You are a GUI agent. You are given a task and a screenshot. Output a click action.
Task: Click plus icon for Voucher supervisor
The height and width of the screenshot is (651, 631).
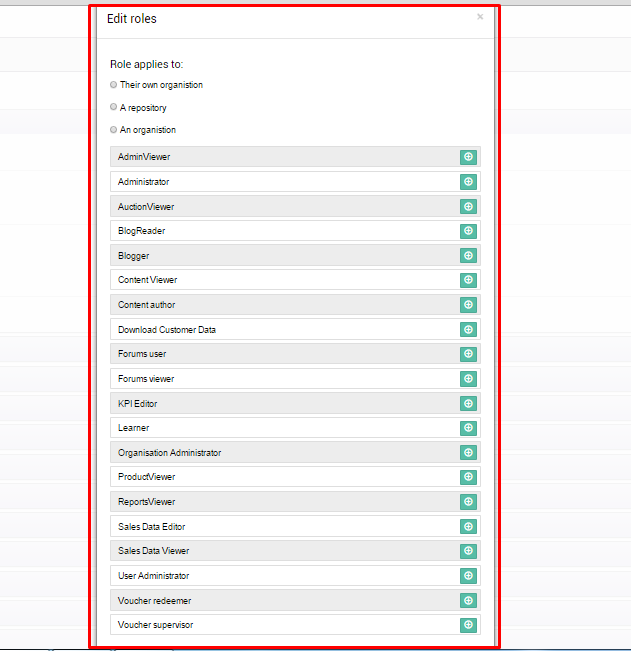[468, 625]
